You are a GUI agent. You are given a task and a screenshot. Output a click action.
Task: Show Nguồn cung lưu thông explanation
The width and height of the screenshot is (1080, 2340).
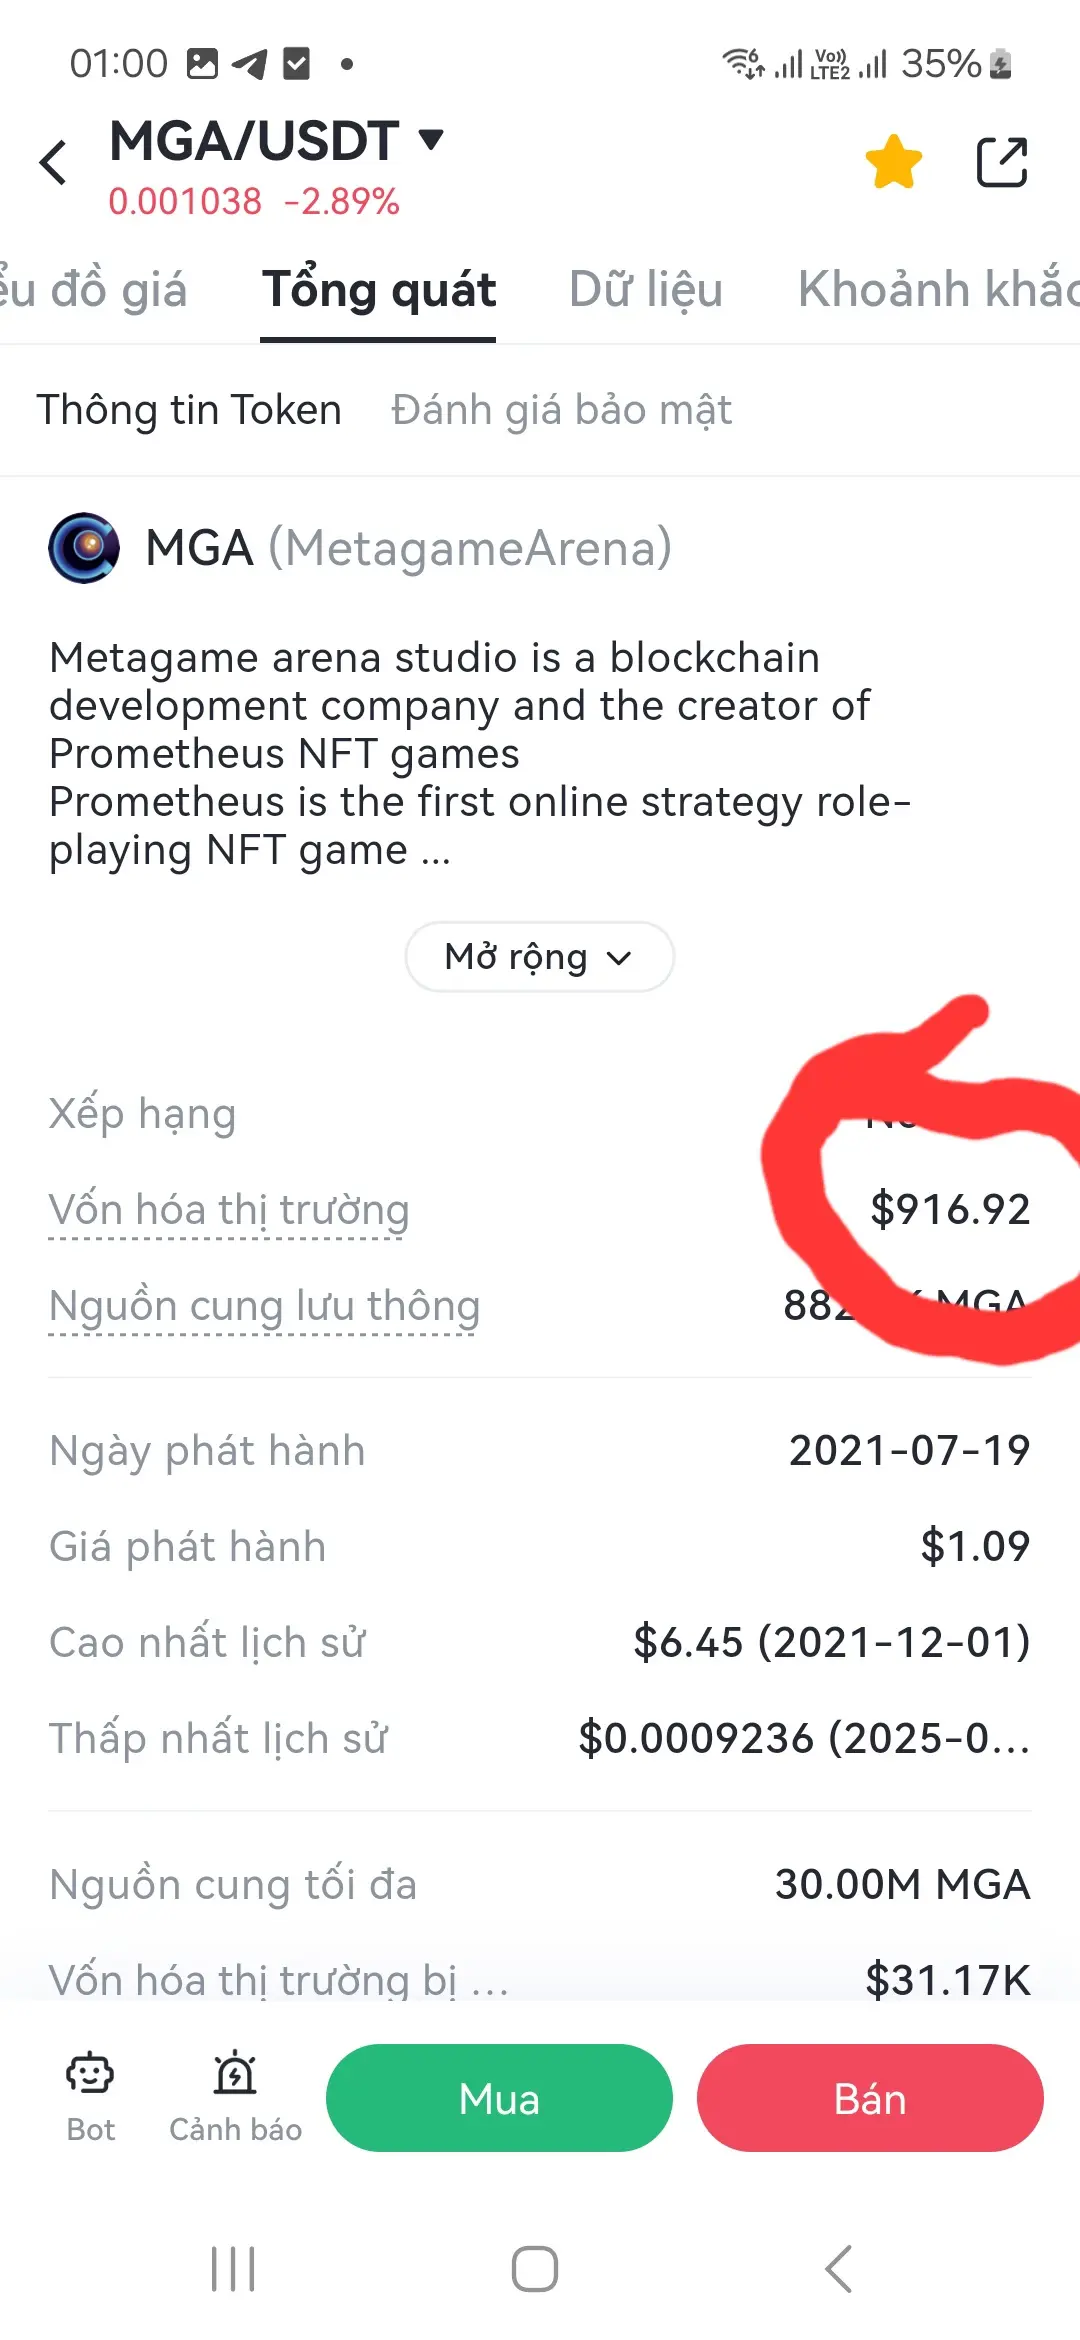(264, 1306)
